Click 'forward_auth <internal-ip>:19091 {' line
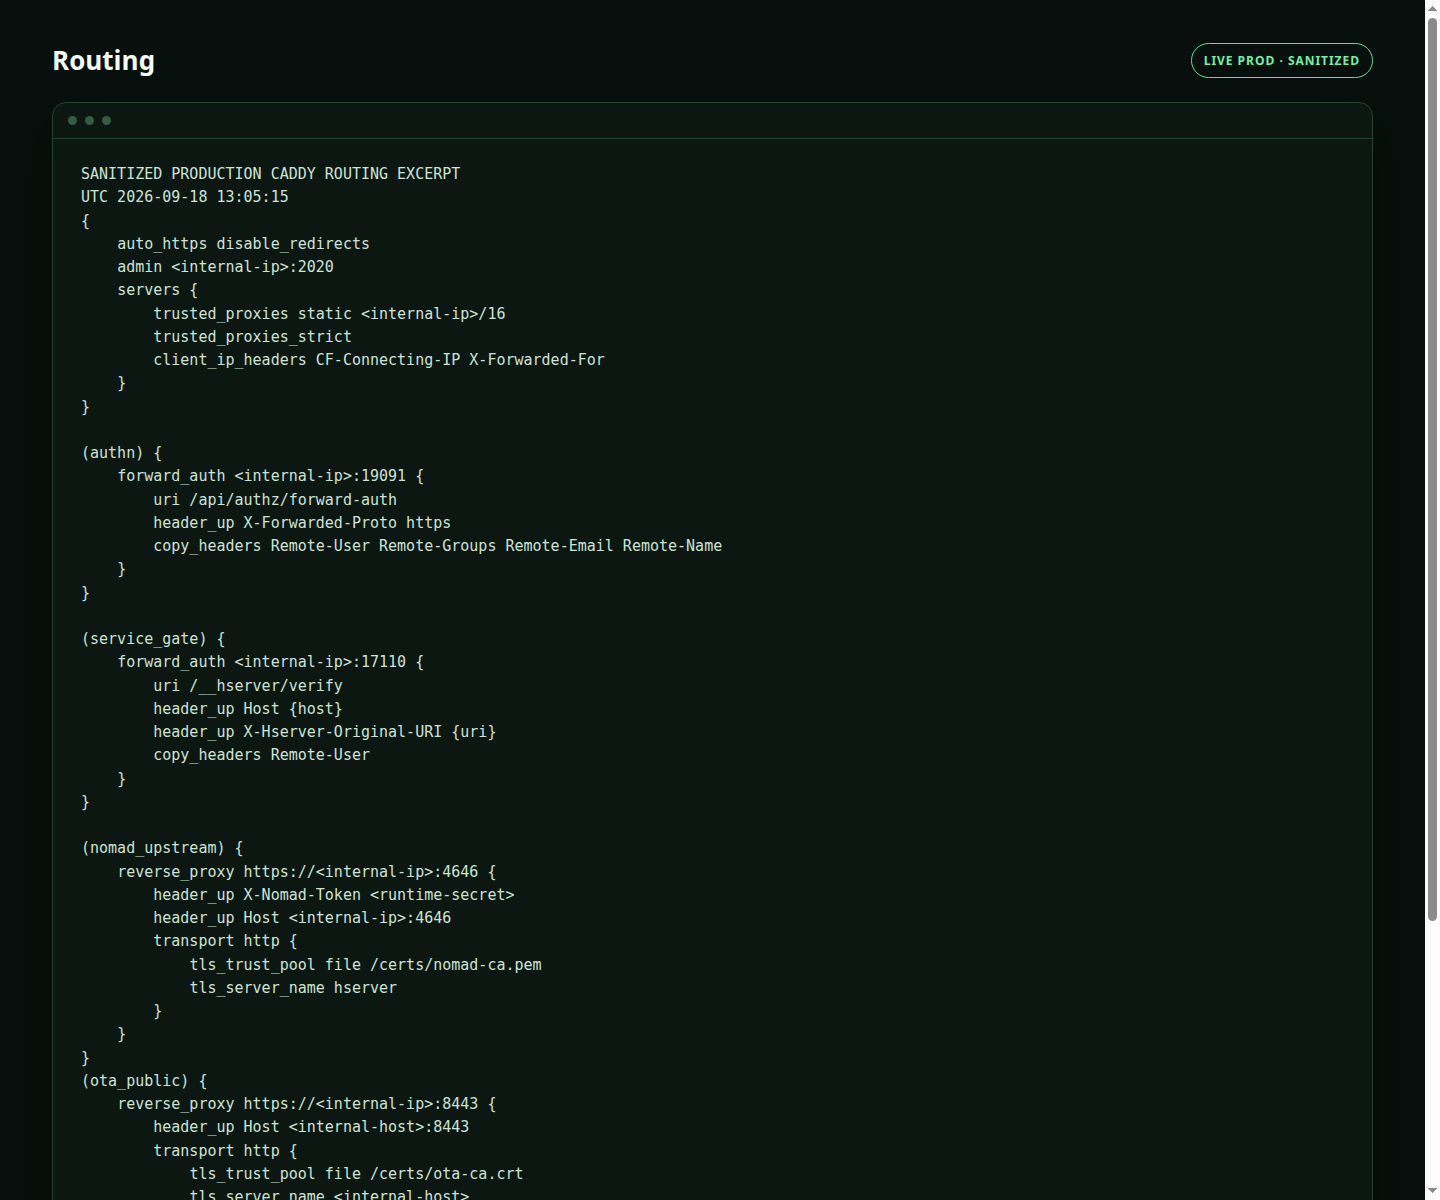Image resolution: width=1440 pixels, height=1200 pixels. point(270,476)
